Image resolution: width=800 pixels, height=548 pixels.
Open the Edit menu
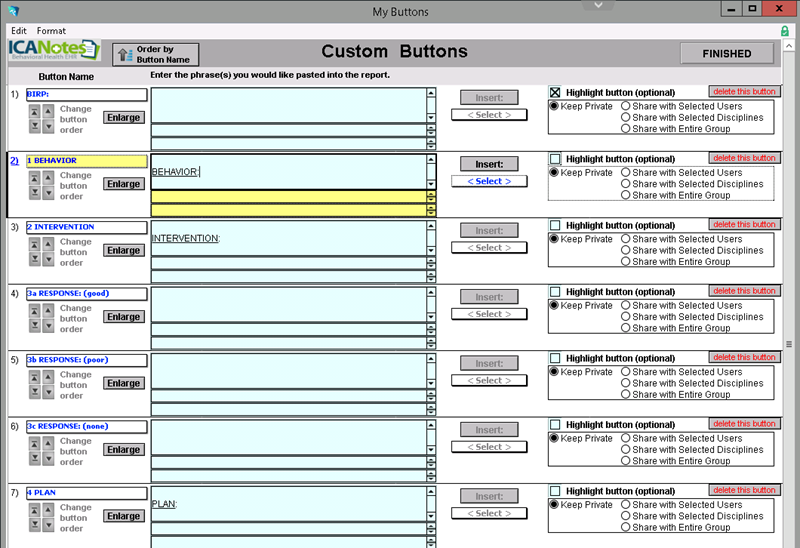tap(19, 31)
